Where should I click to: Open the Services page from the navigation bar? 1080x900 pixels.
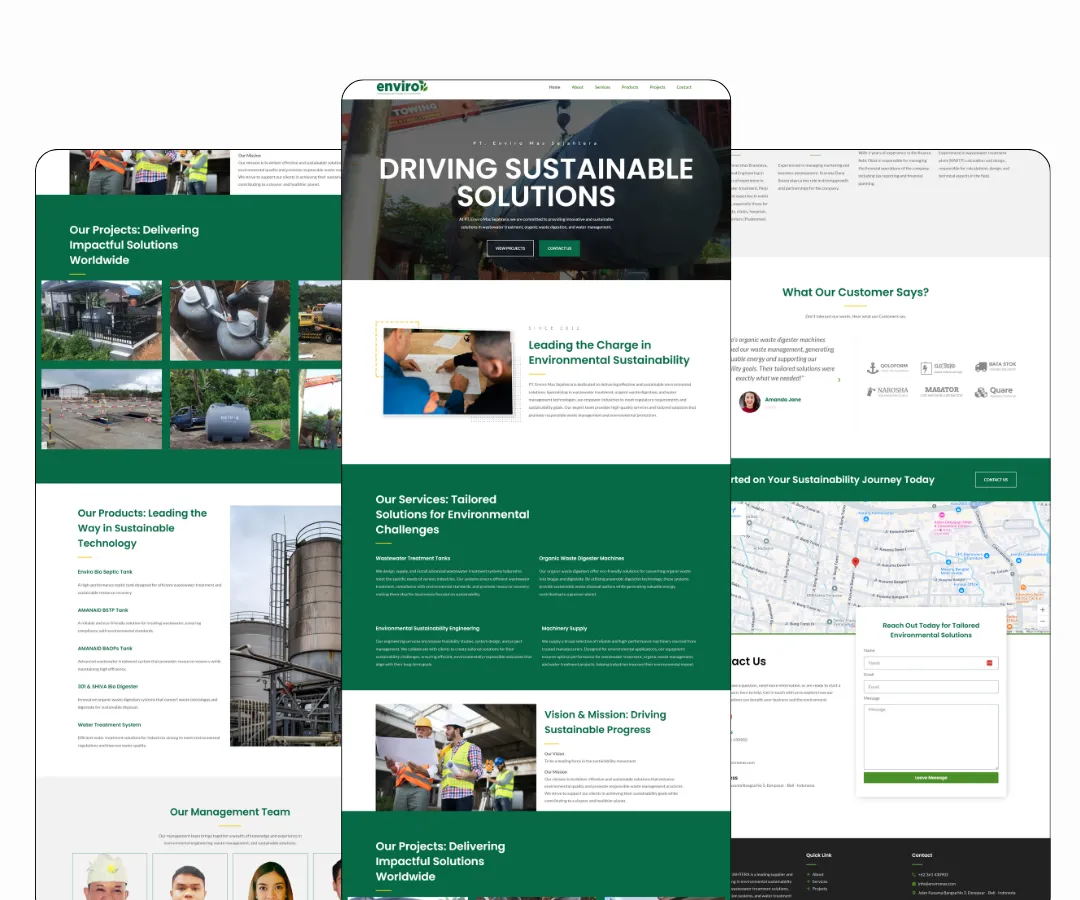[x=602, y=87]
